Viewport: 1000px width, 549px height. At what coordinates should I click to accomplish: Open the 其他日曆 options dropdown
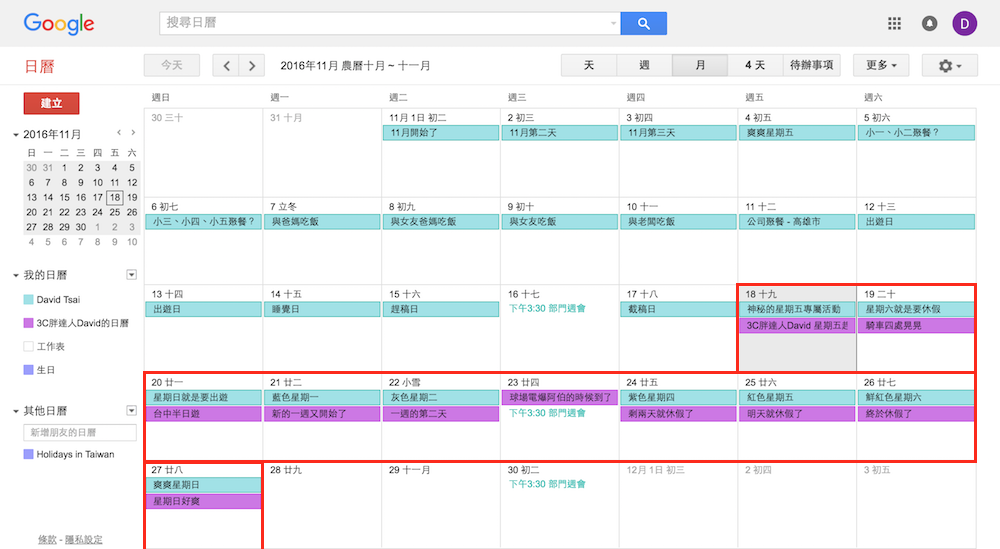click(x=131, y=411)
